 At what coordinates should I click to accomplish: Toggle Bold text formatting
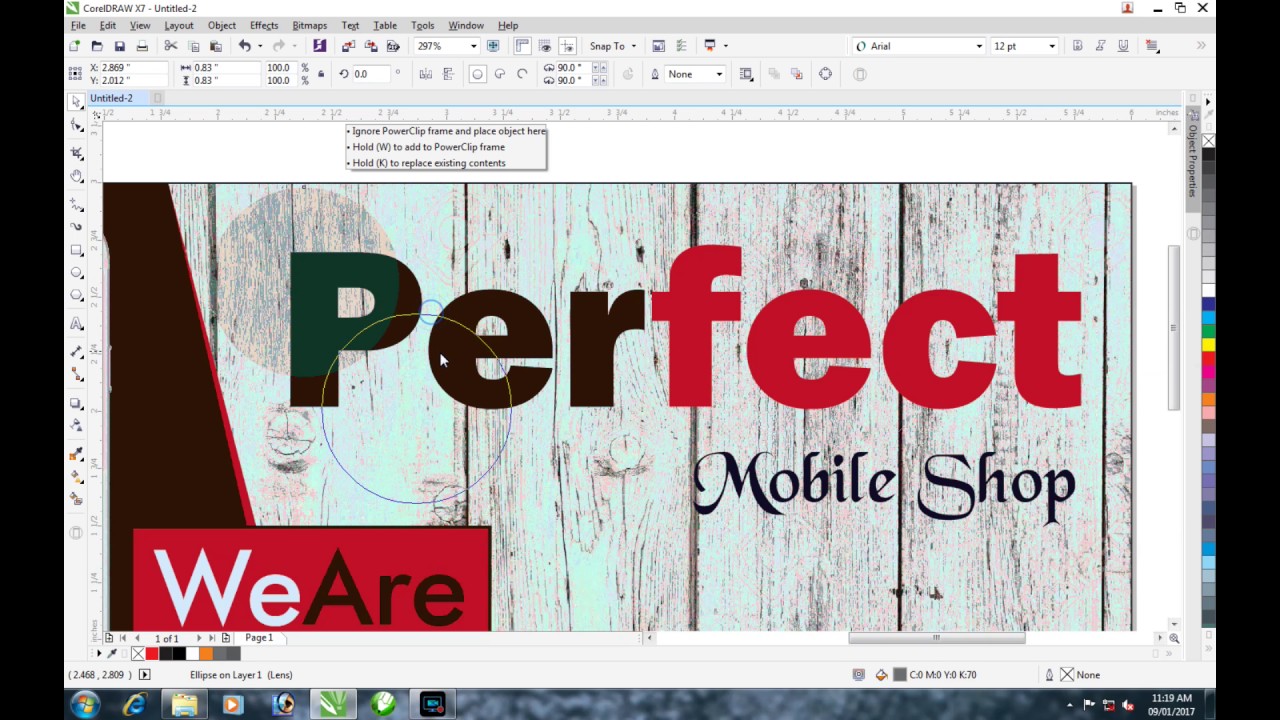tap(1078, 46)
